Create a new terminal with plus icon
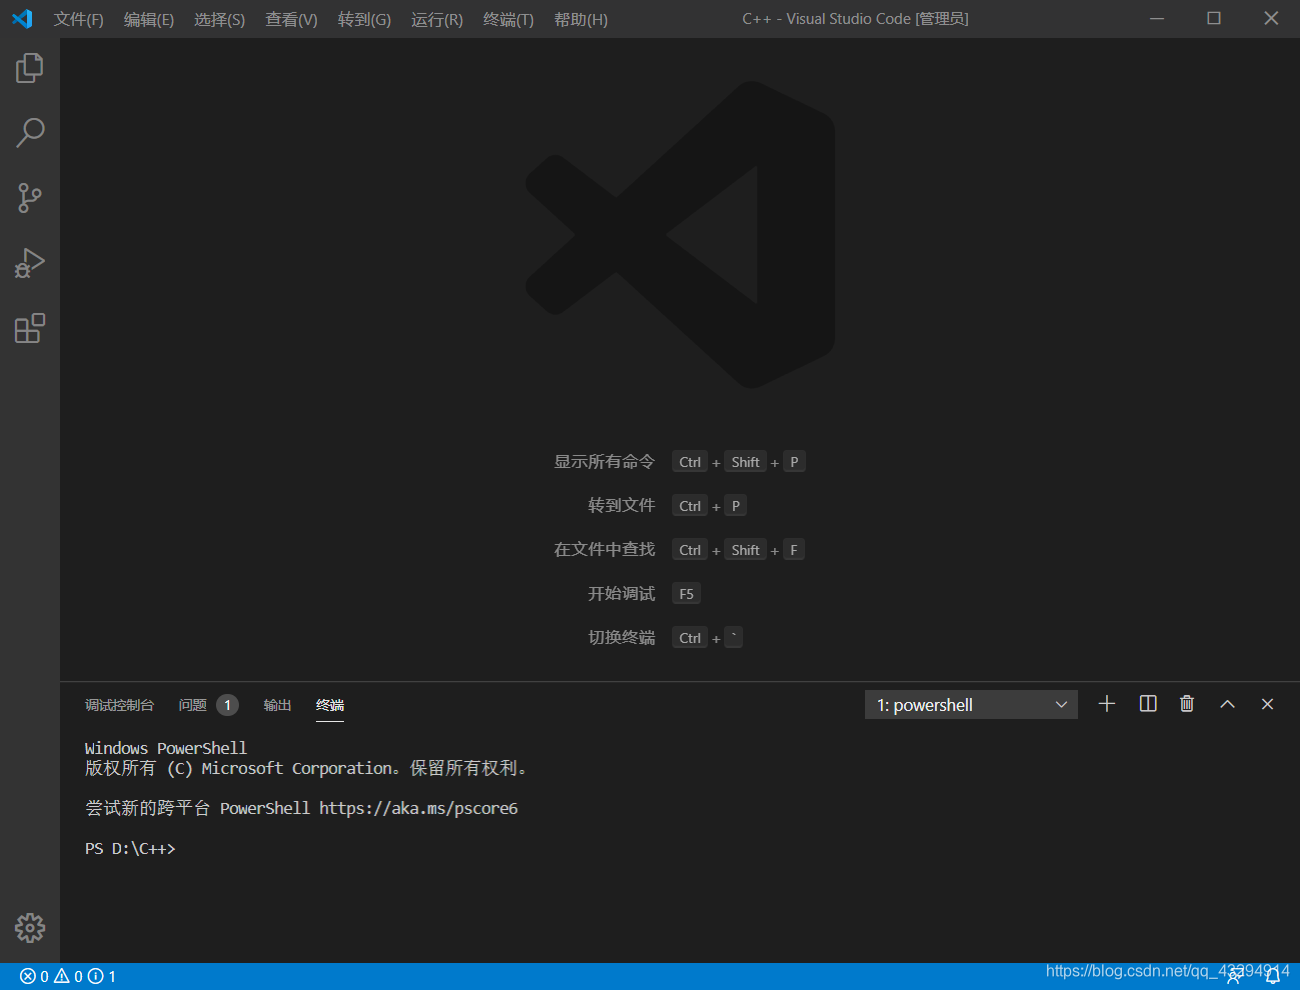1300x990 pixels. coord(1107,704)
